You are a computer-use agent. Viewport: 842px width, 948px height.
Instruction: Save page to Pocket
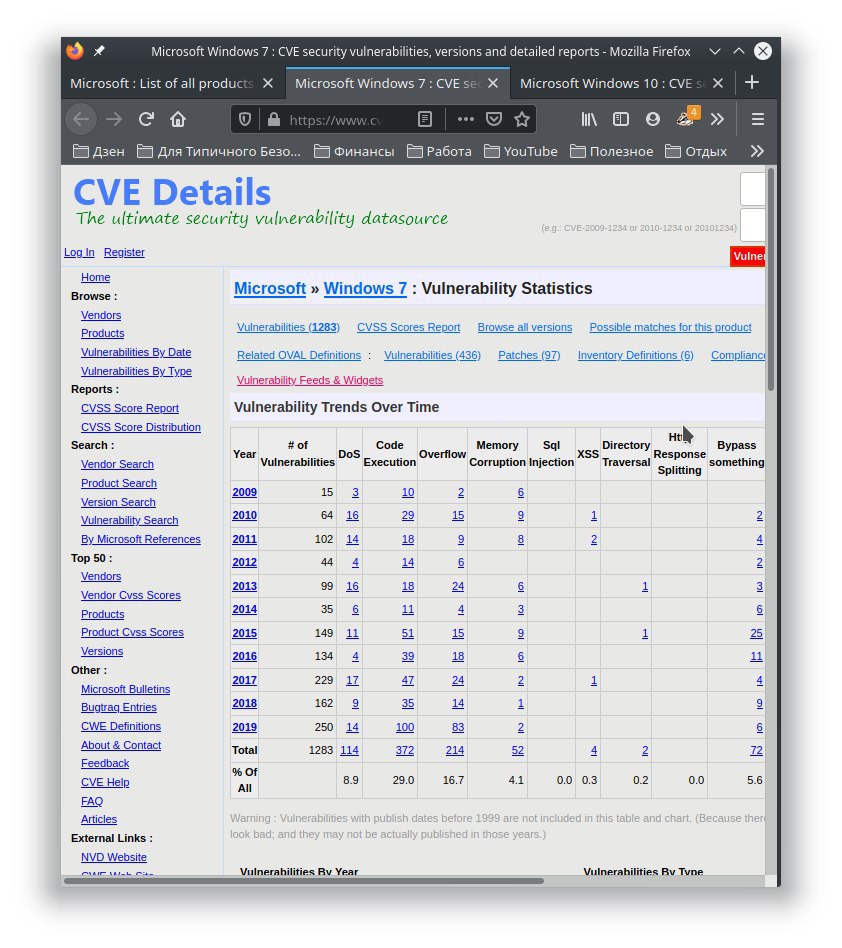coord(494,120)
